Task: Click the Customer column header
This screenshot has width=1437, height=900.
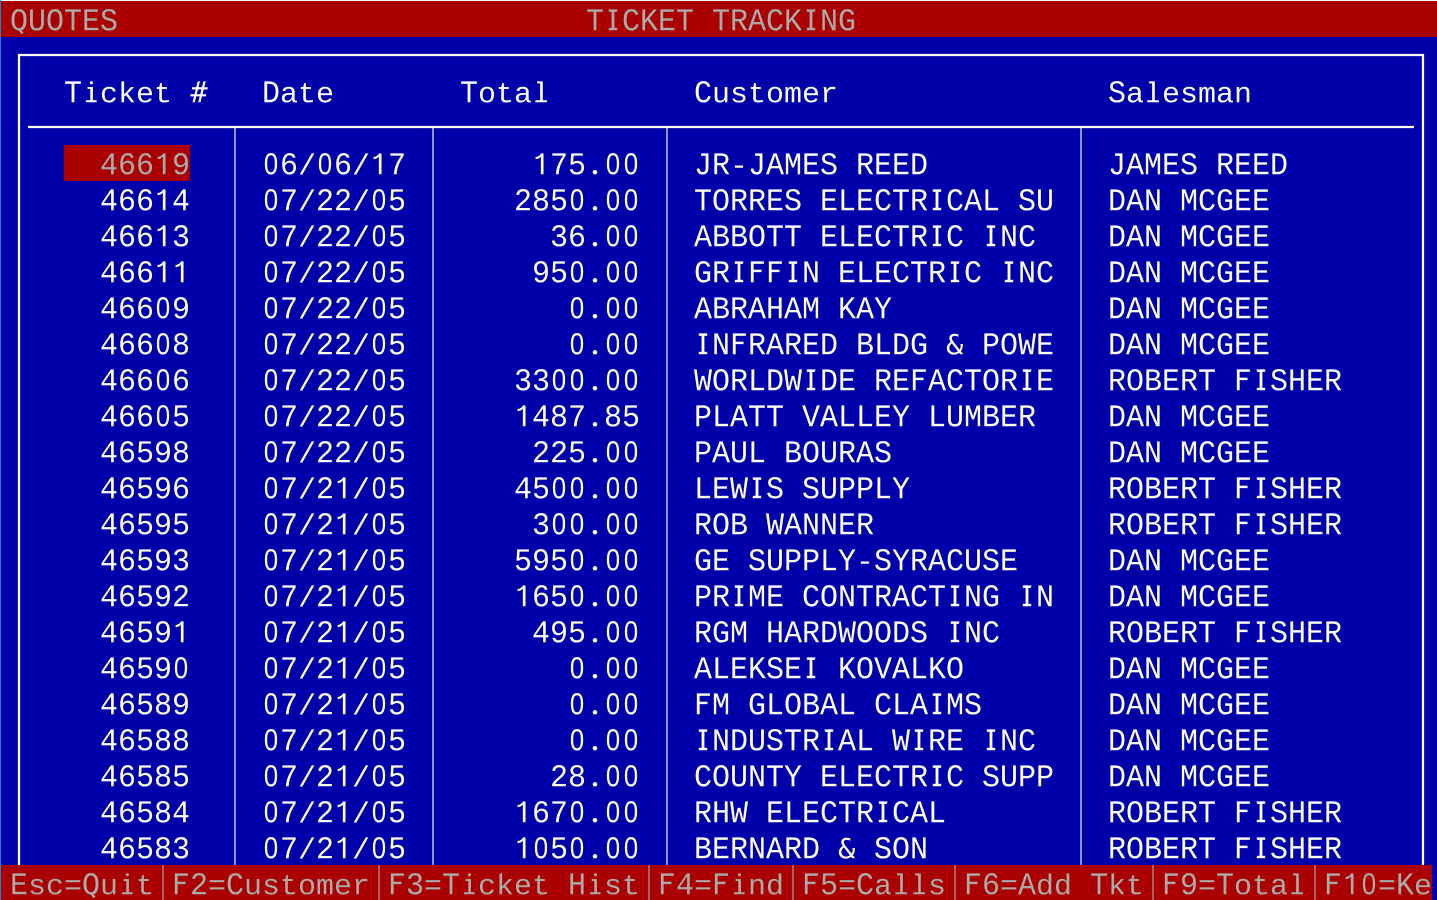Action: point(765,93)
